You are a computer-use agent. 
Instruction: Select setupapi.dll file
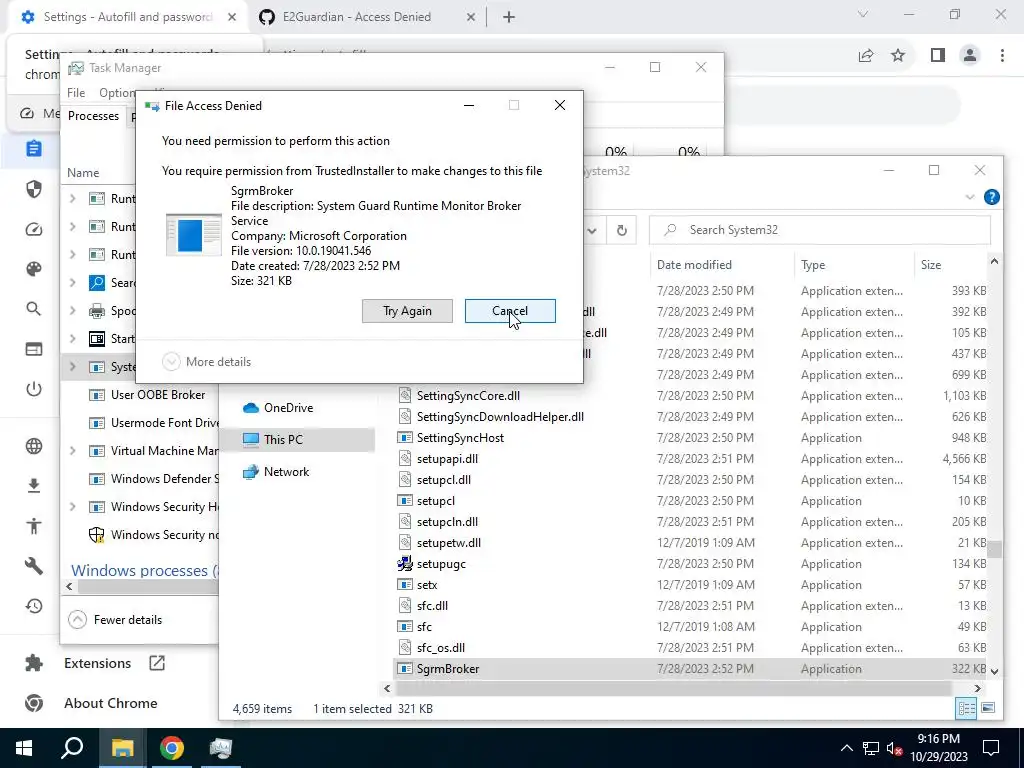coord(447,458)
